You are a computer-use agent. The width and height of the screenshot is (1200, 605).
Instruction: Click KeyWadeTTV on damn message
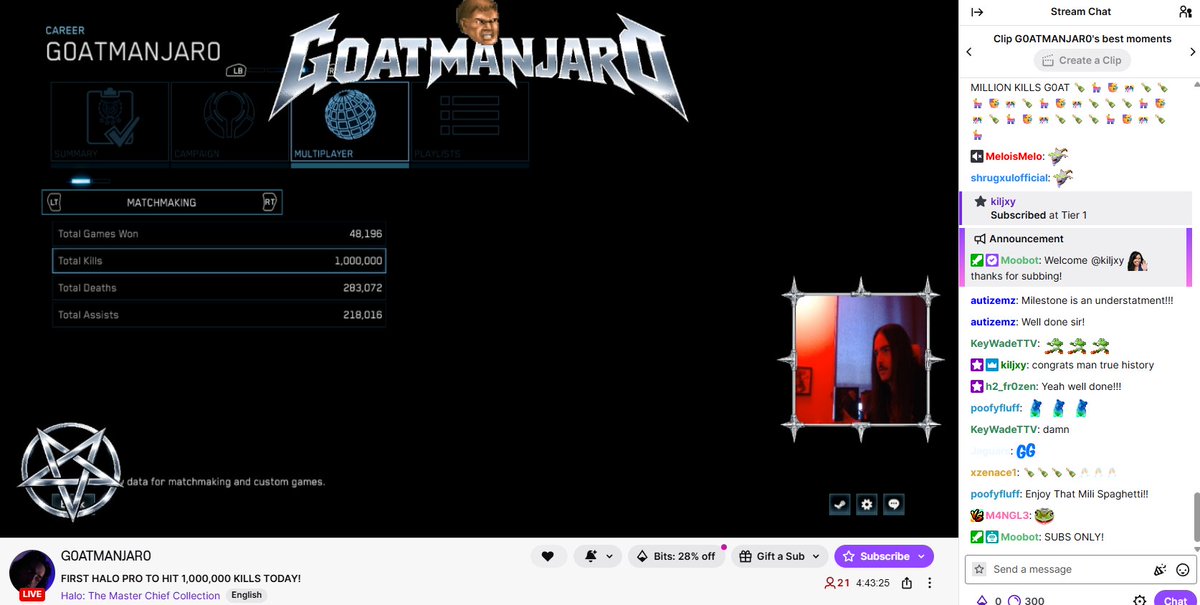point(1004,429)
